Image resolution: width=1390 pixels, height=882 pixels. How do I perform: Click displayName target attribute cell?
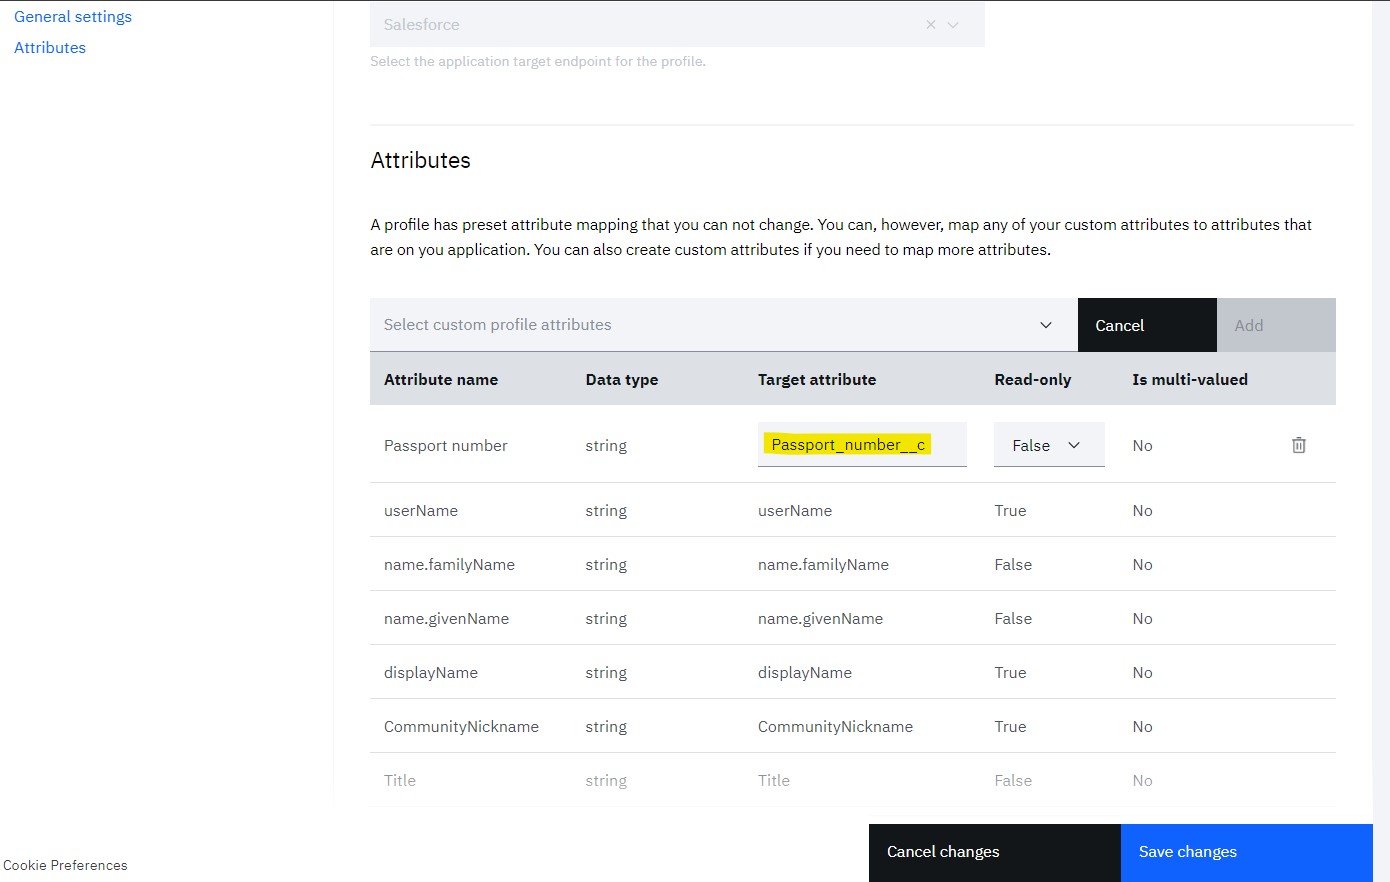(x=805, y=673)
